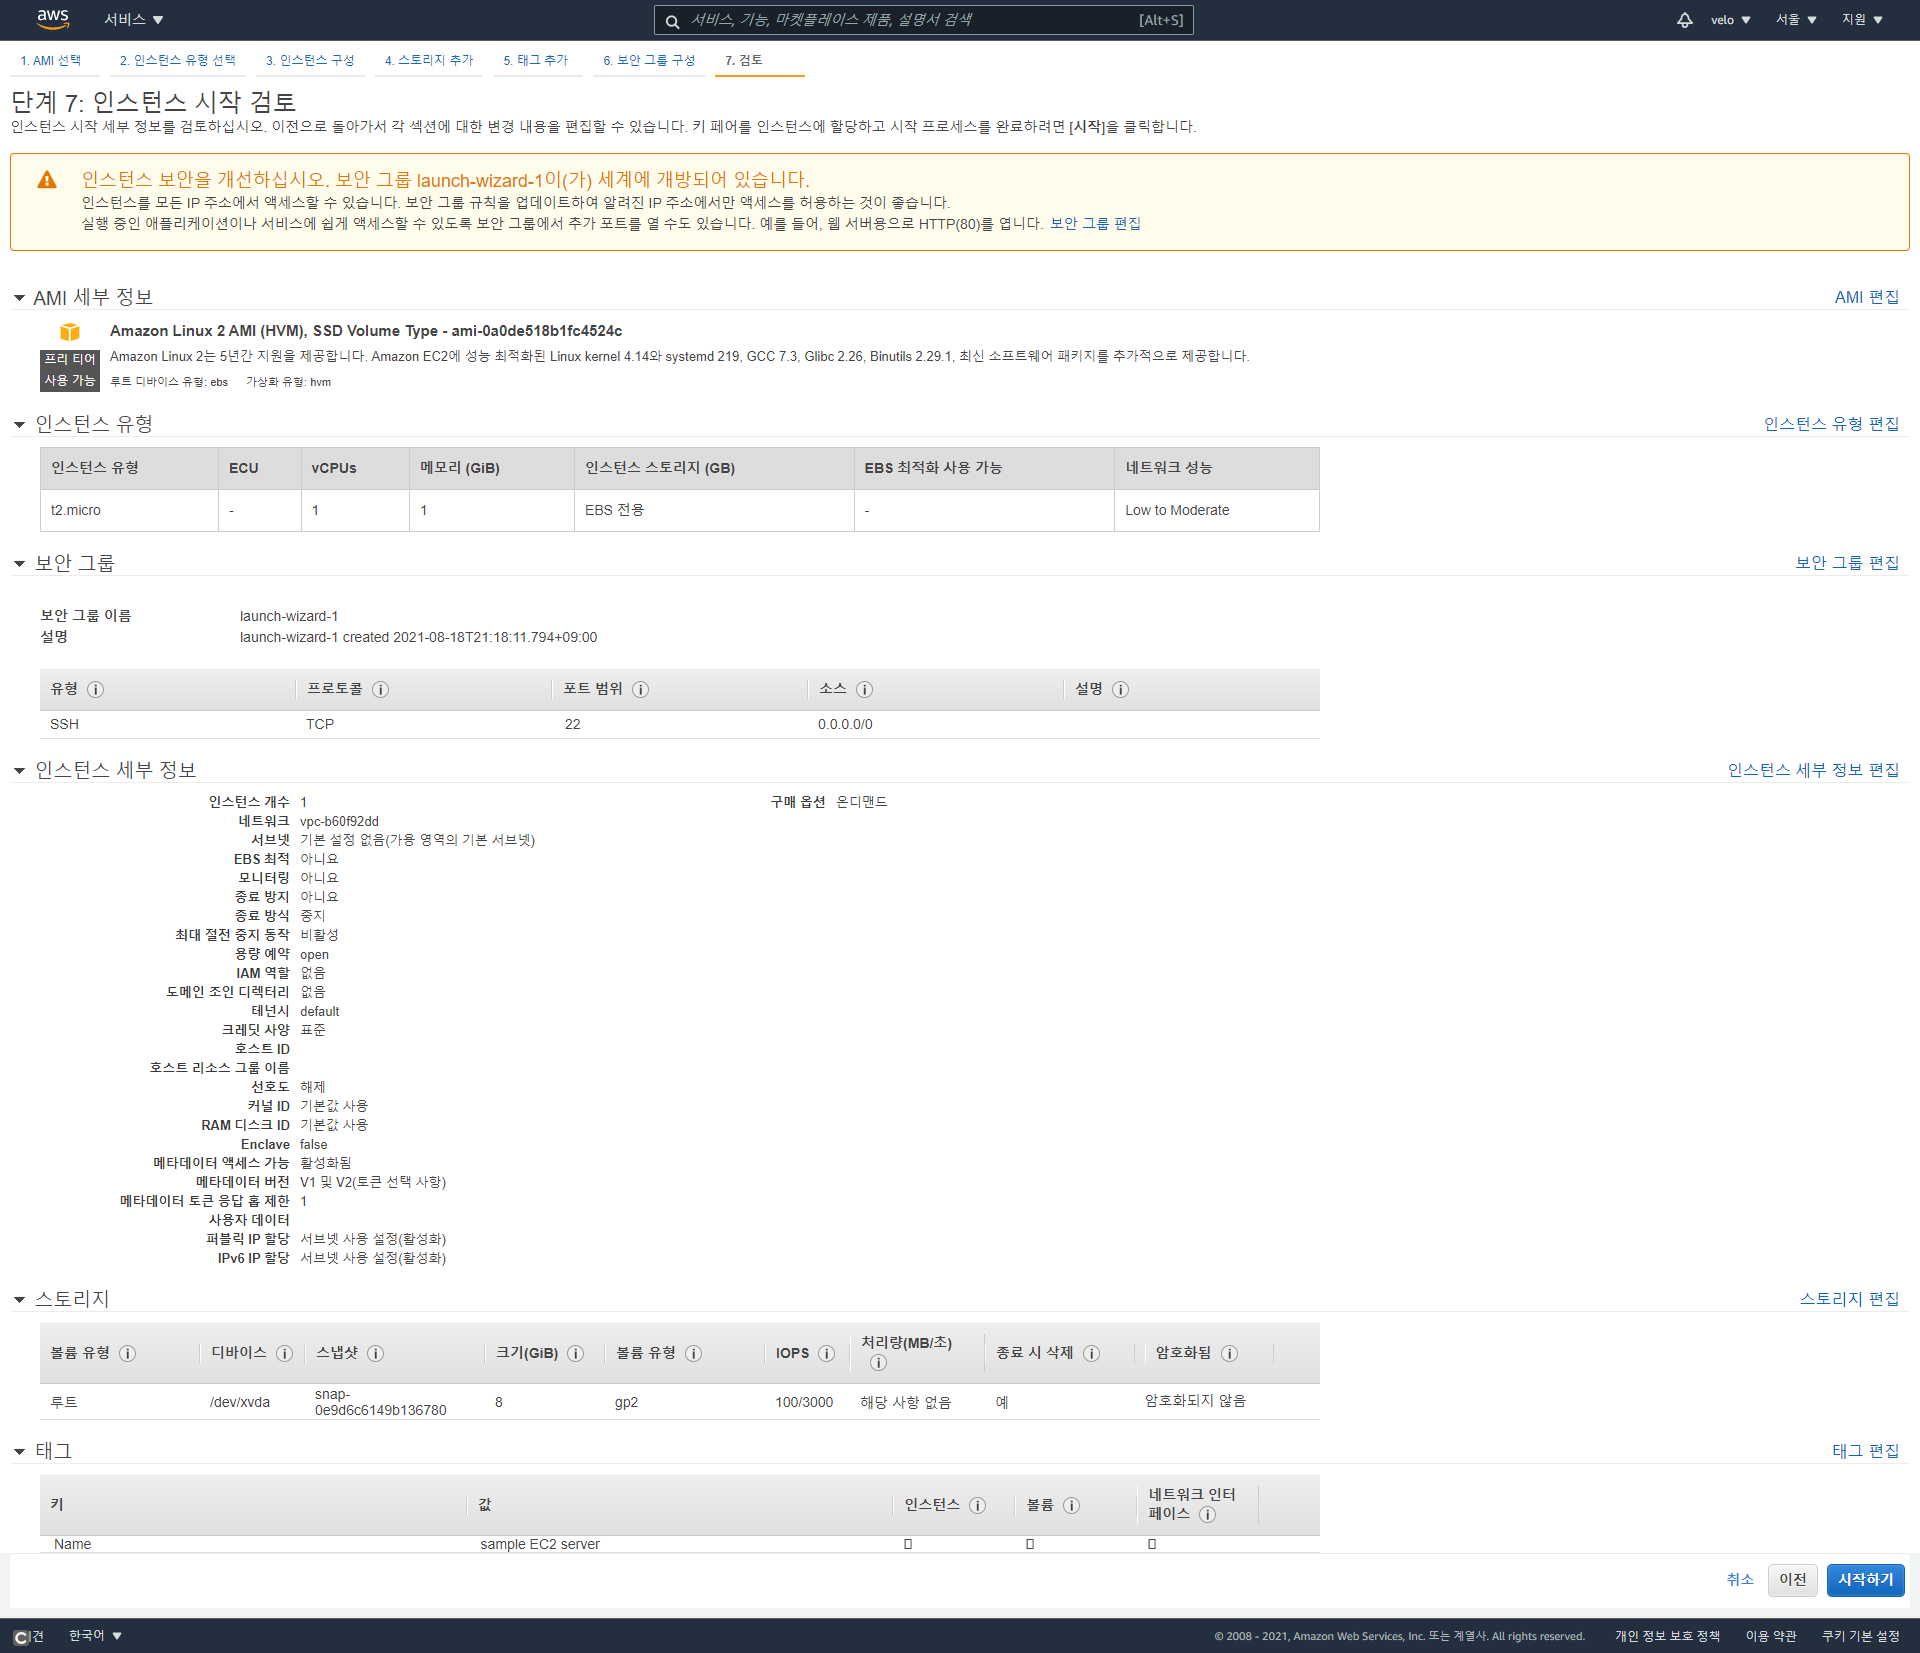Image resolution: width=1920 pixels, height=1653 pixels.
Task: Open 쿠키 기본 설정 footer link
Action: pyautogui.click(x=1860, y=1637)
